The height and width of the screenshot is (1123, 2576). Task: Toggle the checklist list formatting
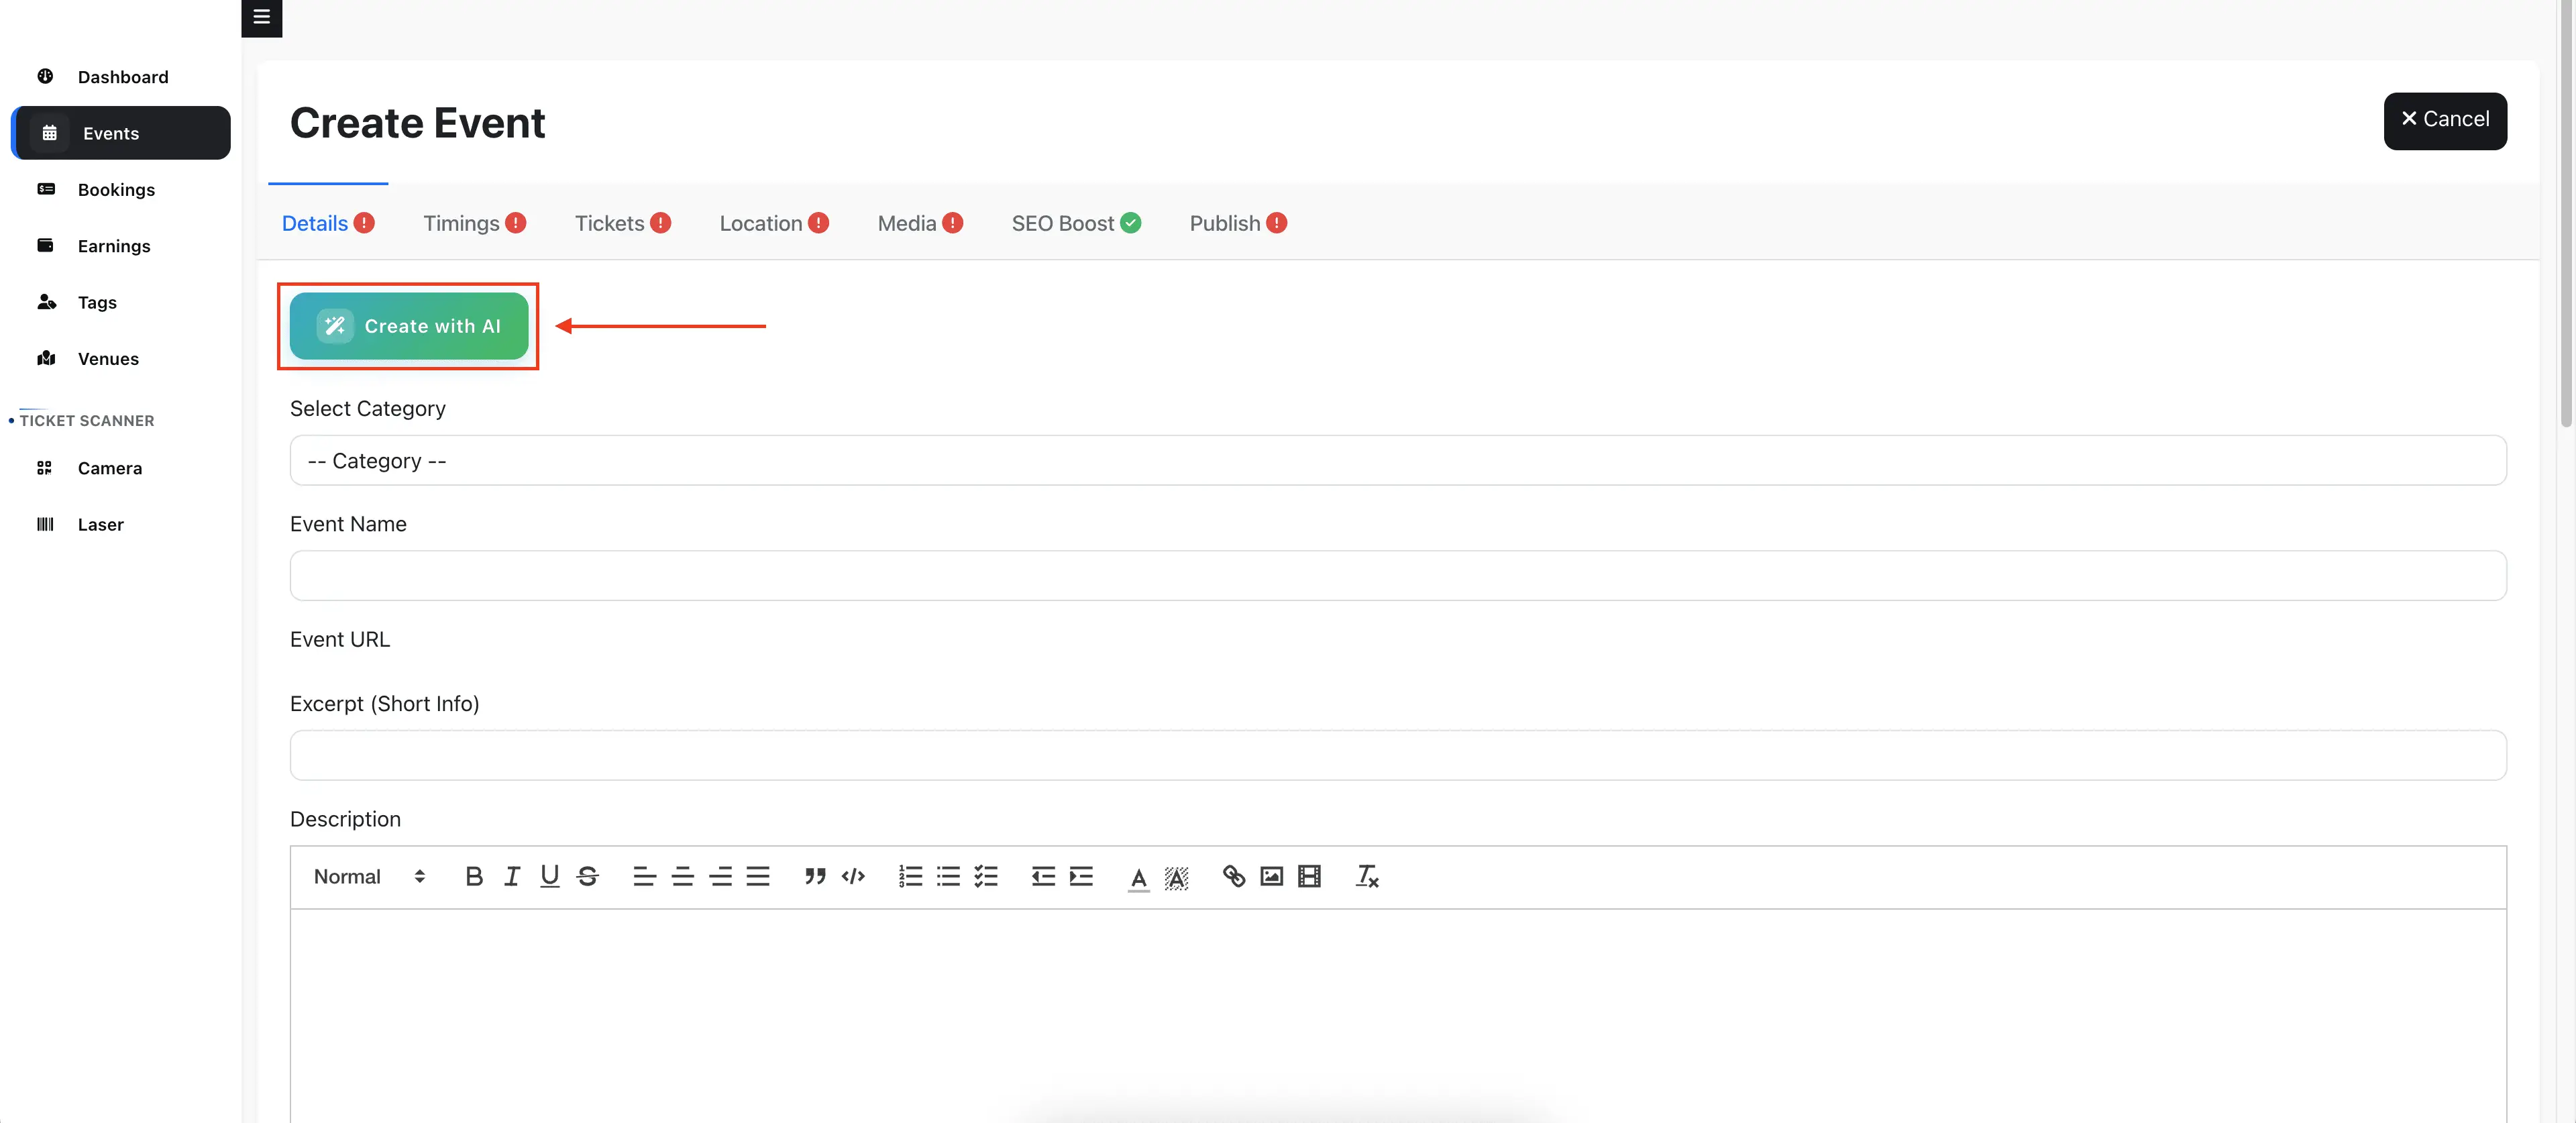pyautogui.click(x=986, y=877)
